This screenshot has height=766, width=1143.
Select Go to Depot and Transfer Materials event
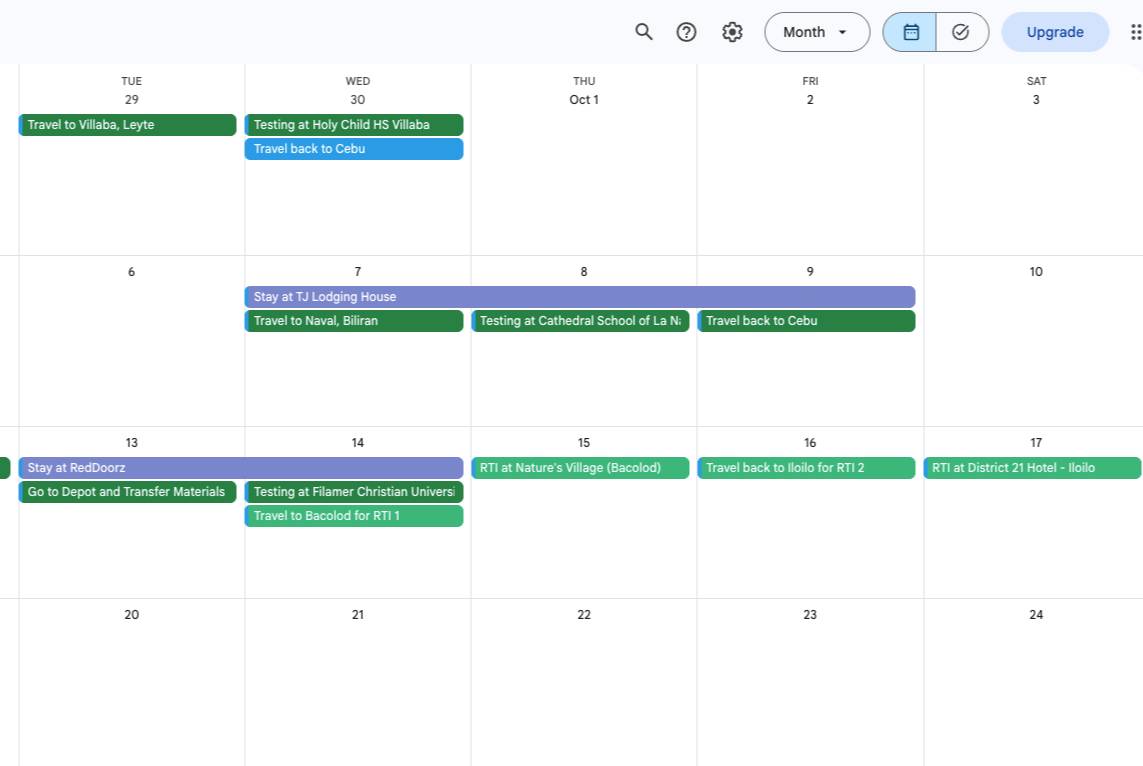click(x=128, y=492)
